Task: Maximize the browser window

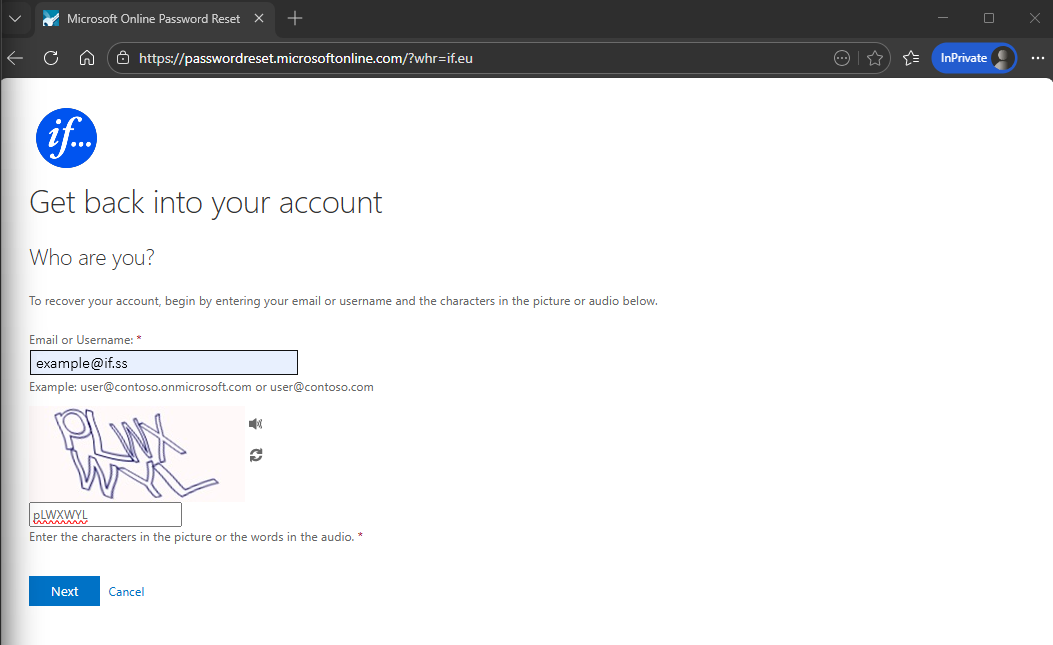Action: pos(989,18)
